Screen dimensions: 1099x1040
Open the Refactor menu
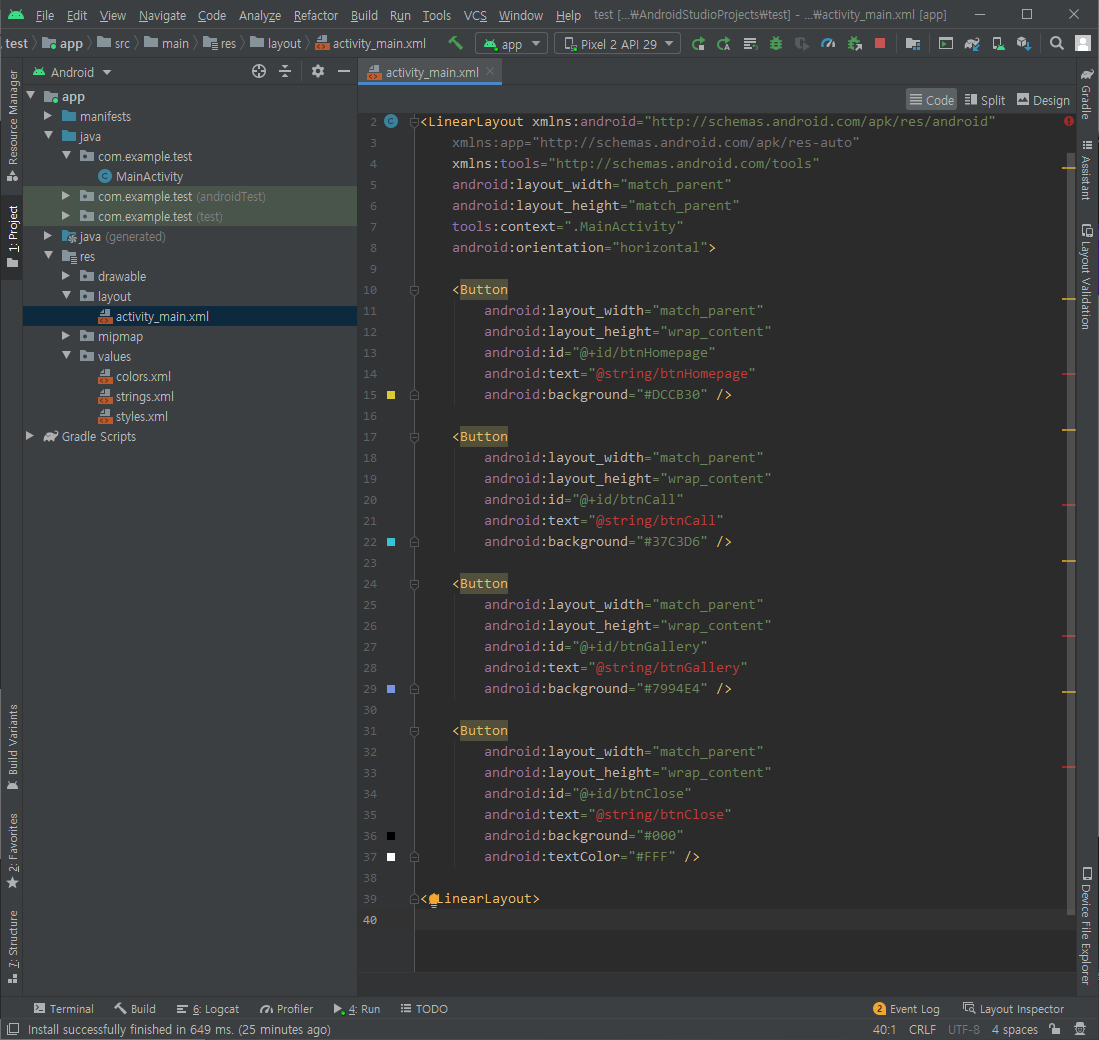[315, 15]
